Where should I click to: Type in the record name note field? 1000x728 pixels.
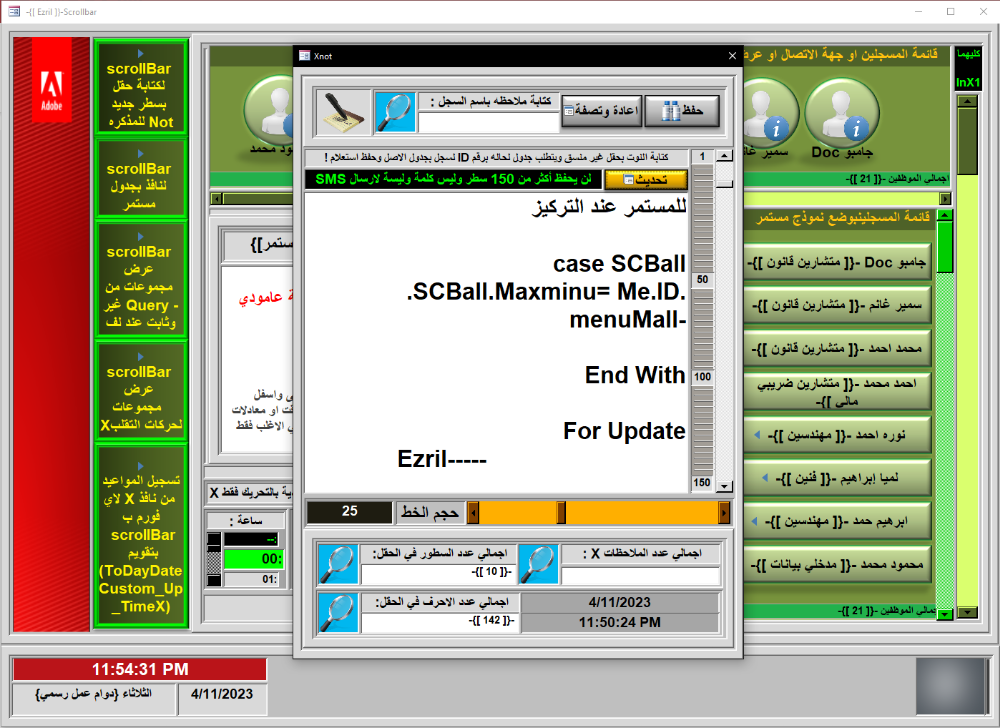tap(487, 122)
